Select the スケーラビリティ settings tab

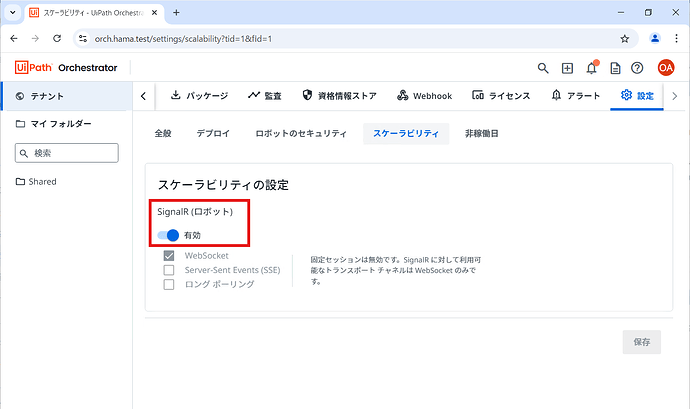pyautogui.click(x=406, y=133)
